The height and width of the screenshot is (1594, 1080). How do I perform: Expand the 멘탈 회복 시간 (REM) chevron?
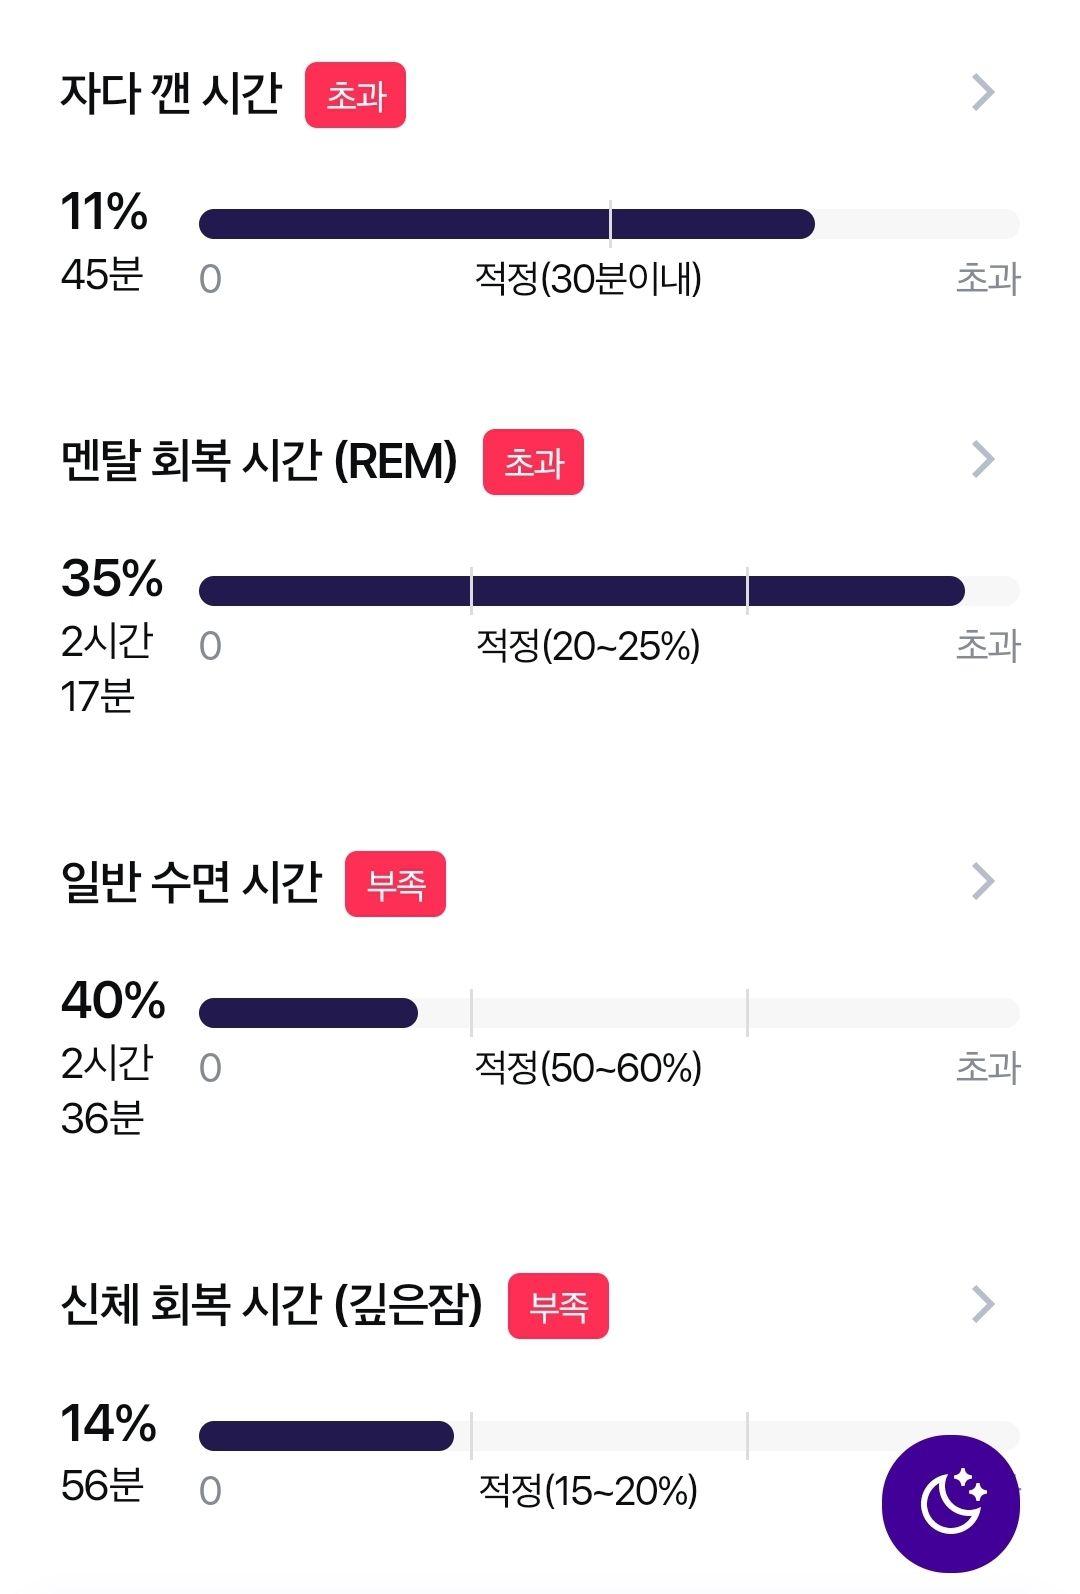pos(984,459)
